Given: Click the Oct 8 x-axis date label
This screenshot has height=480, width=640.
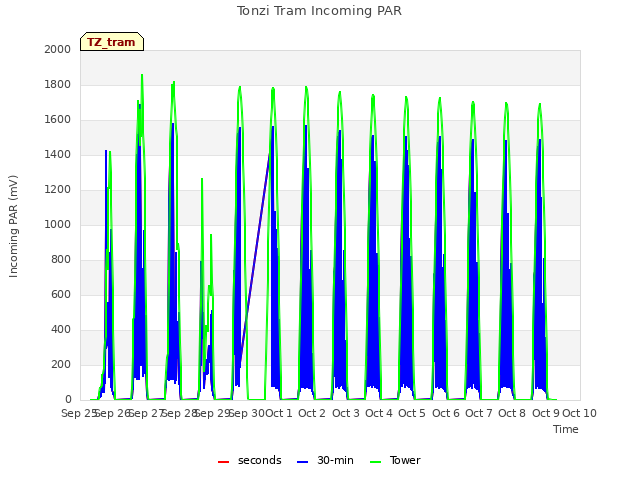Looking at the screenshot, I should click(x=512, y=413).
